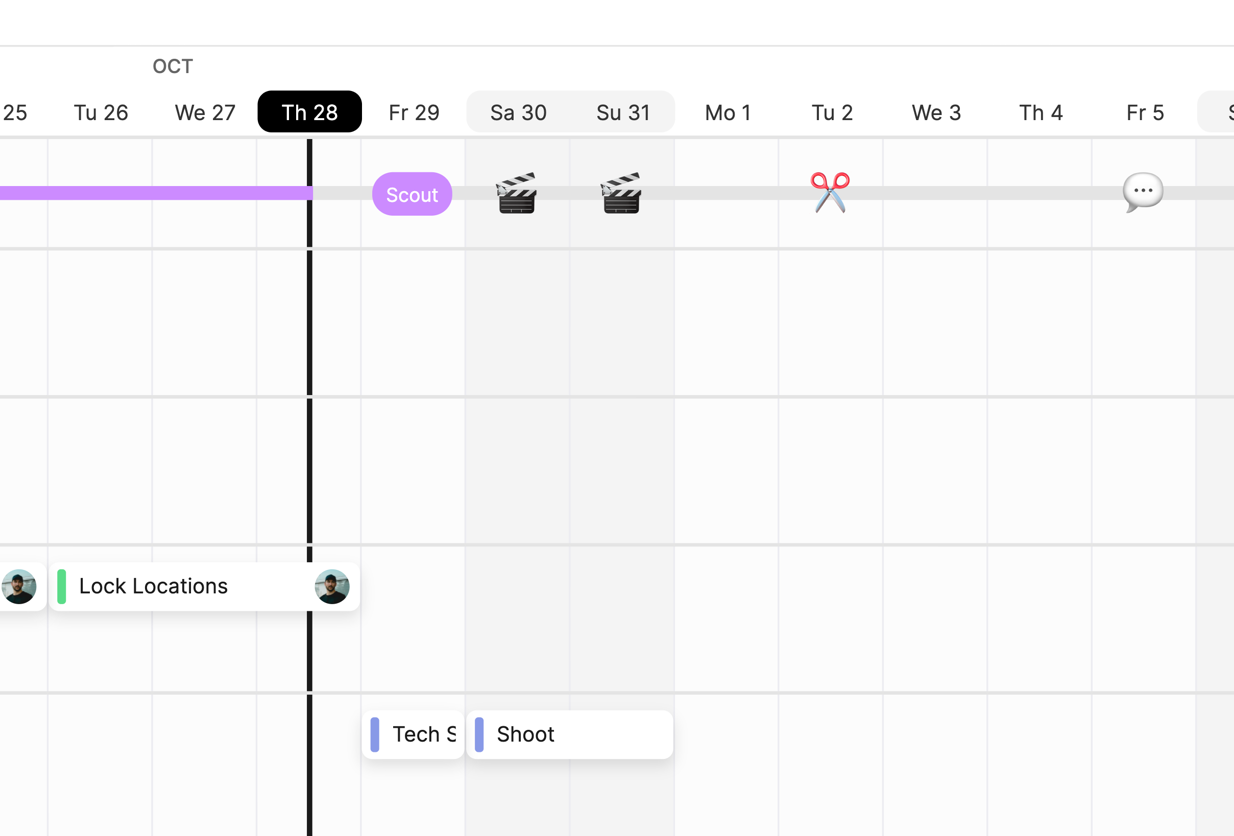Click the avatar on the task left of Lock Locations
1234x836 pixels.
19,587
